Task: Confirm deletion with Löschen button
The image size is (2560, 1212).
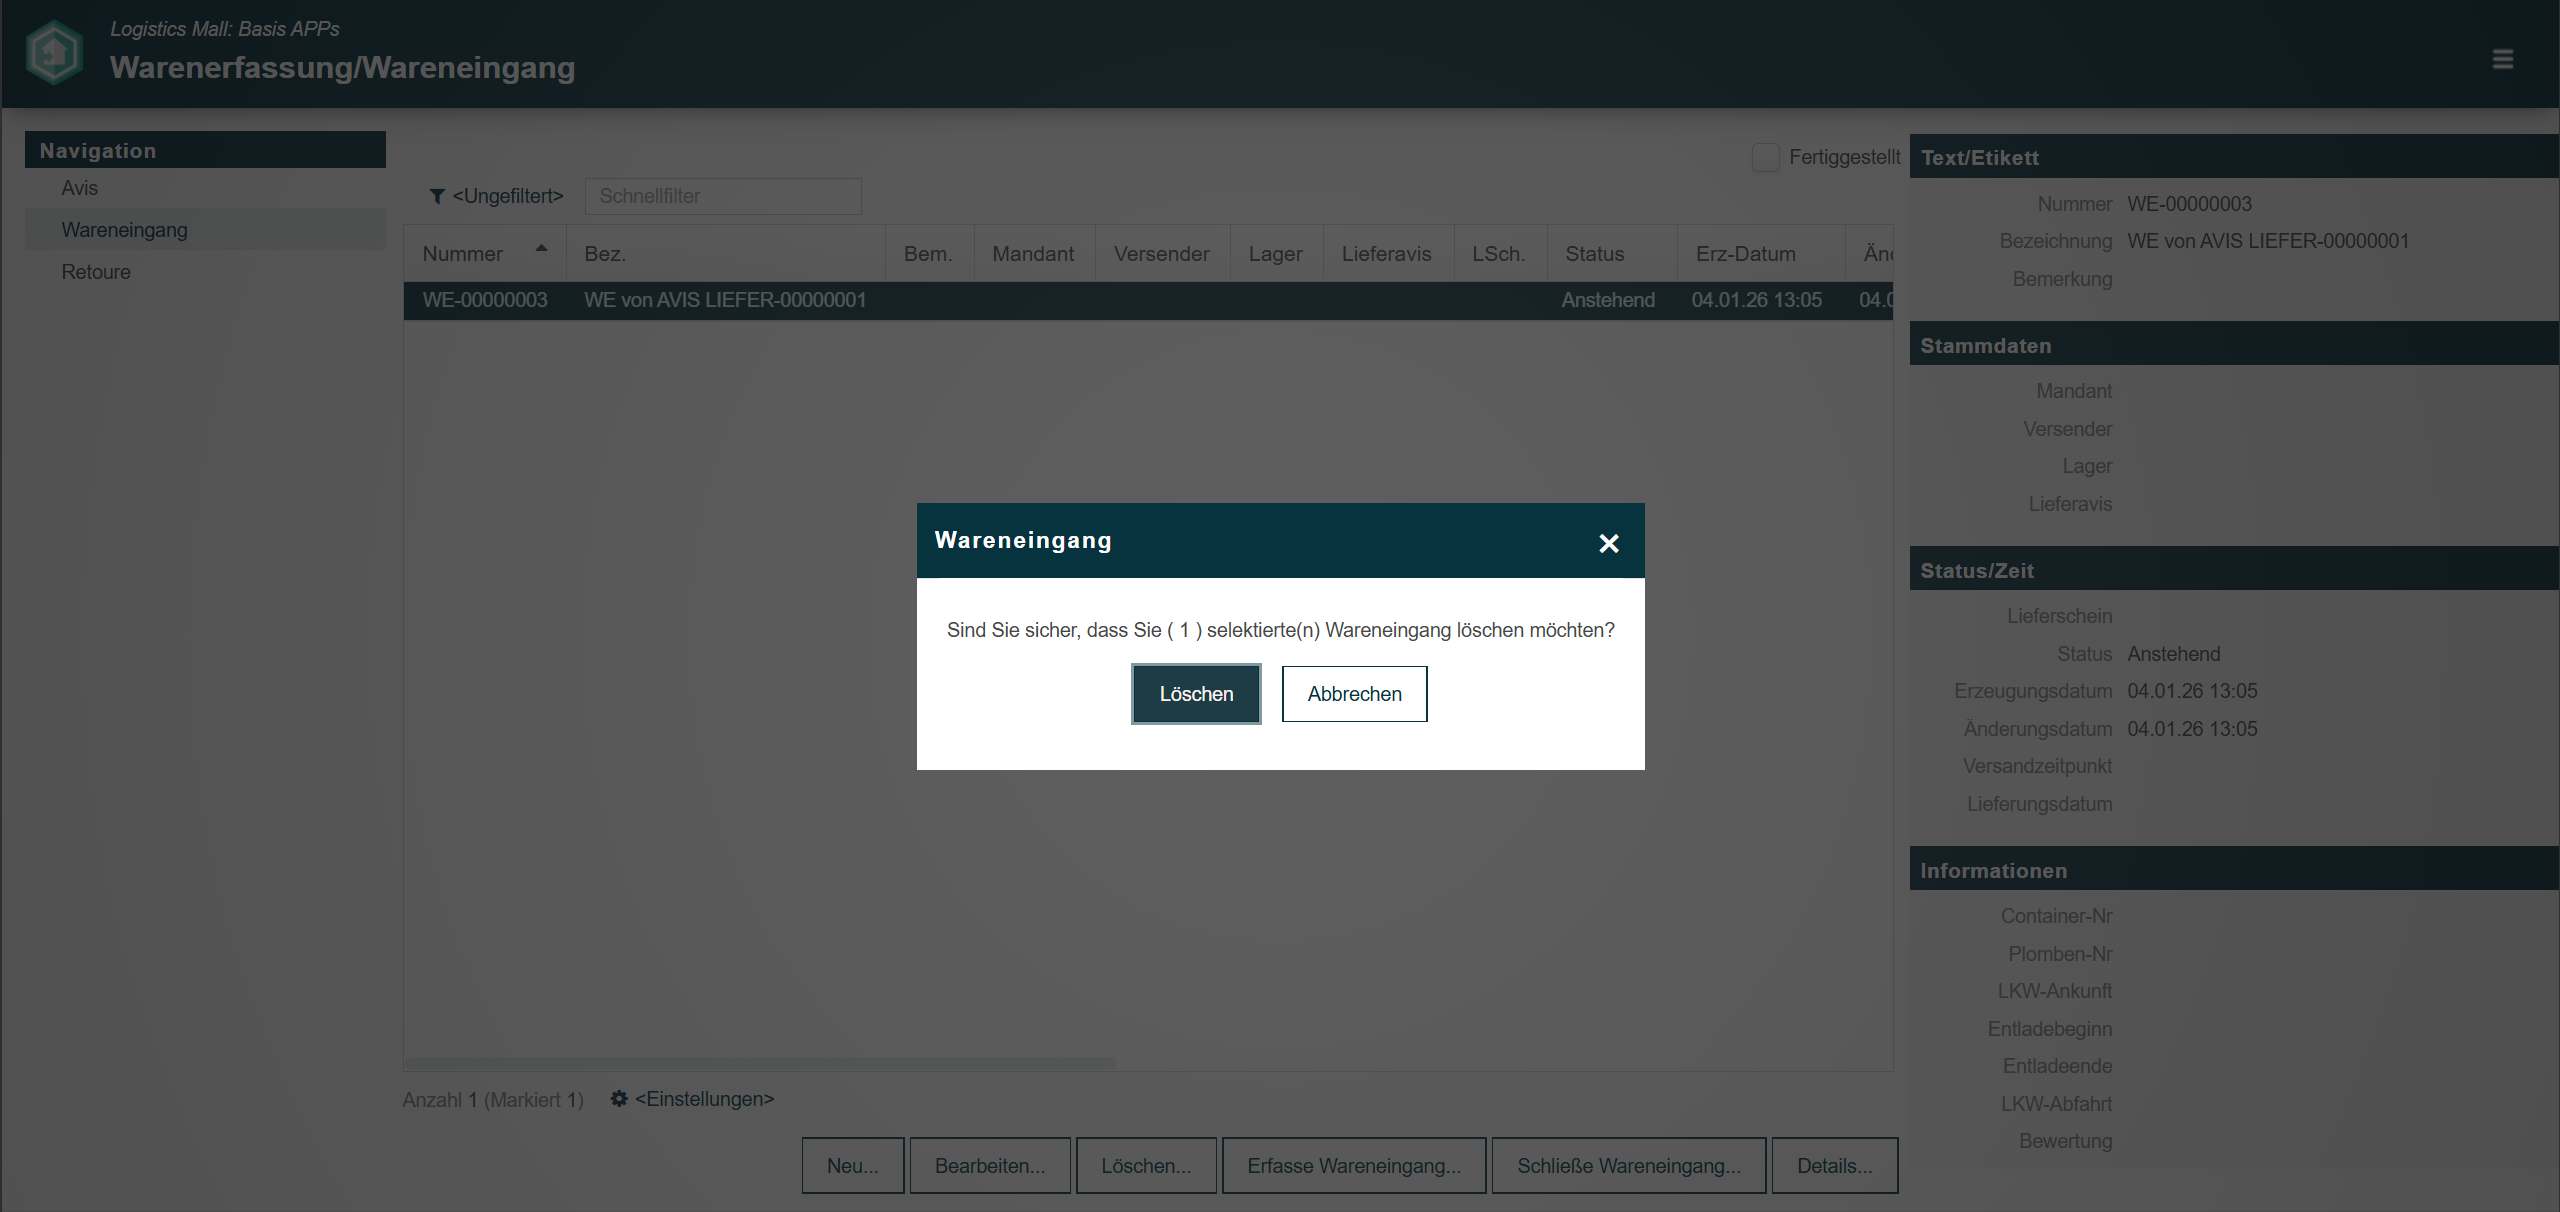Action: click(x=1196, y=694)
